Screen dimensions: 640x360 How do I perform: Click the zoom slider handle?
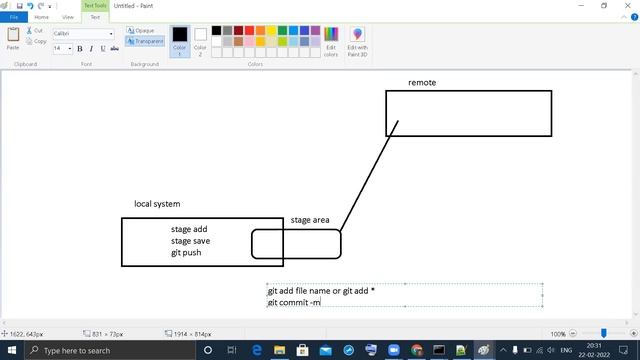point(604,333)
